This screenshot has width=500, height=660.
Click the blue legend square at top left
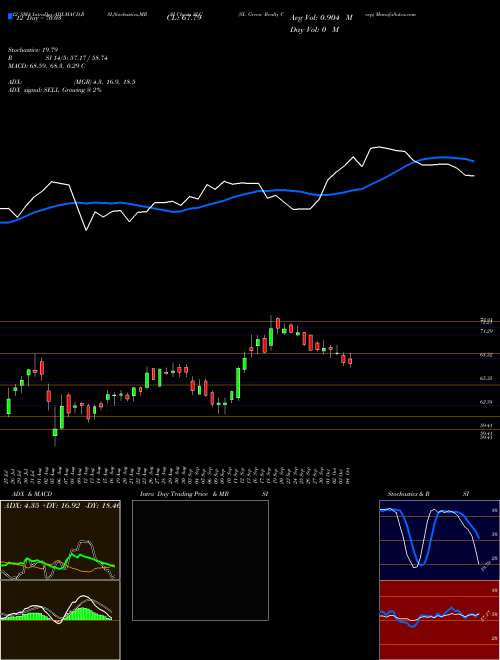pyautogui.click(x=10, y=17)
